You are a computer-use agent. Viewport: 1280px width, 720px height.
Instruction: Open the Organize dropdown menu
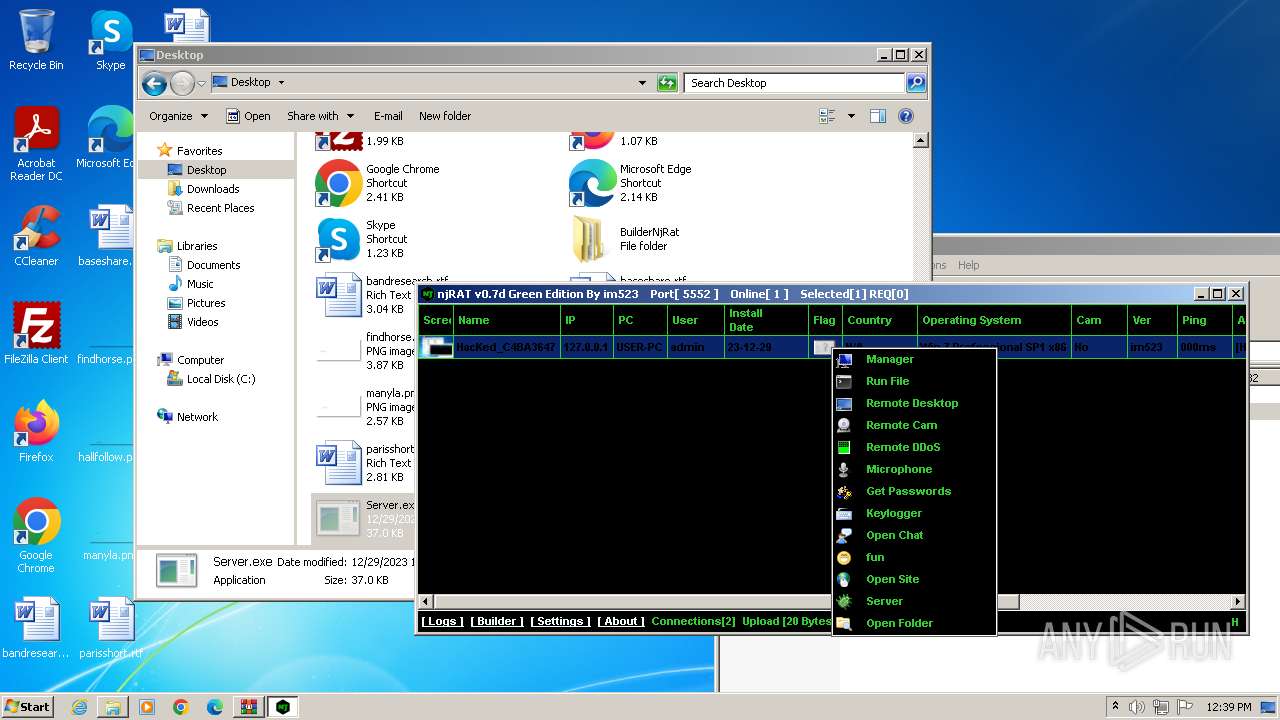click(x=178, y=116)
